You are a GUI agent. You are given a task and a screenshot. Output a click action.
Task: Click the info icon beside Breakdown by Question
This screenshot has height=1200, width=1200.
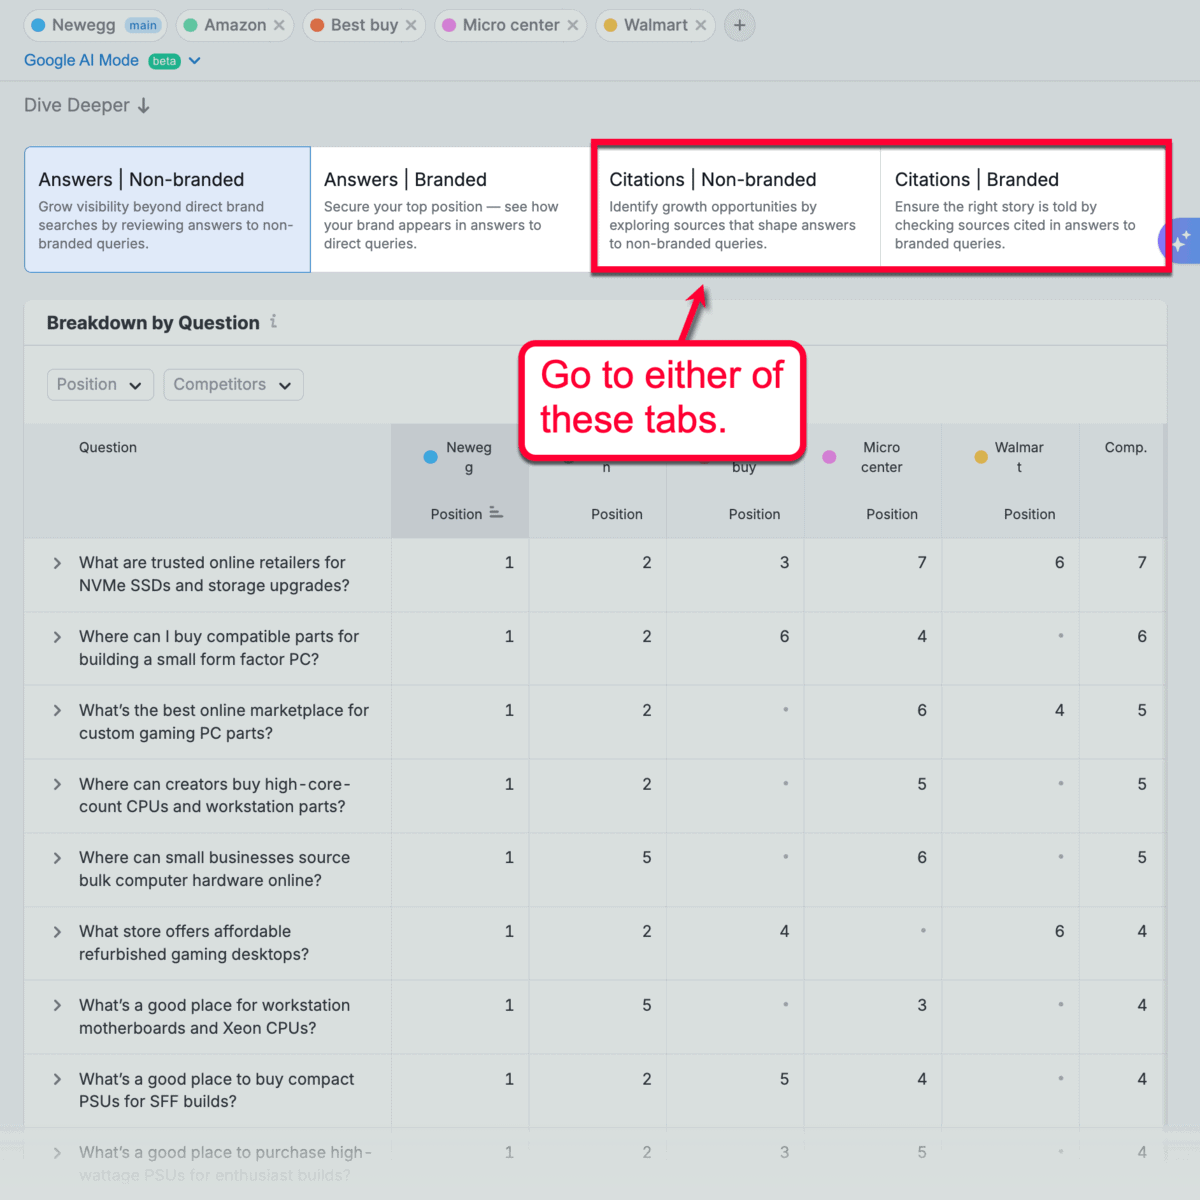272,322
